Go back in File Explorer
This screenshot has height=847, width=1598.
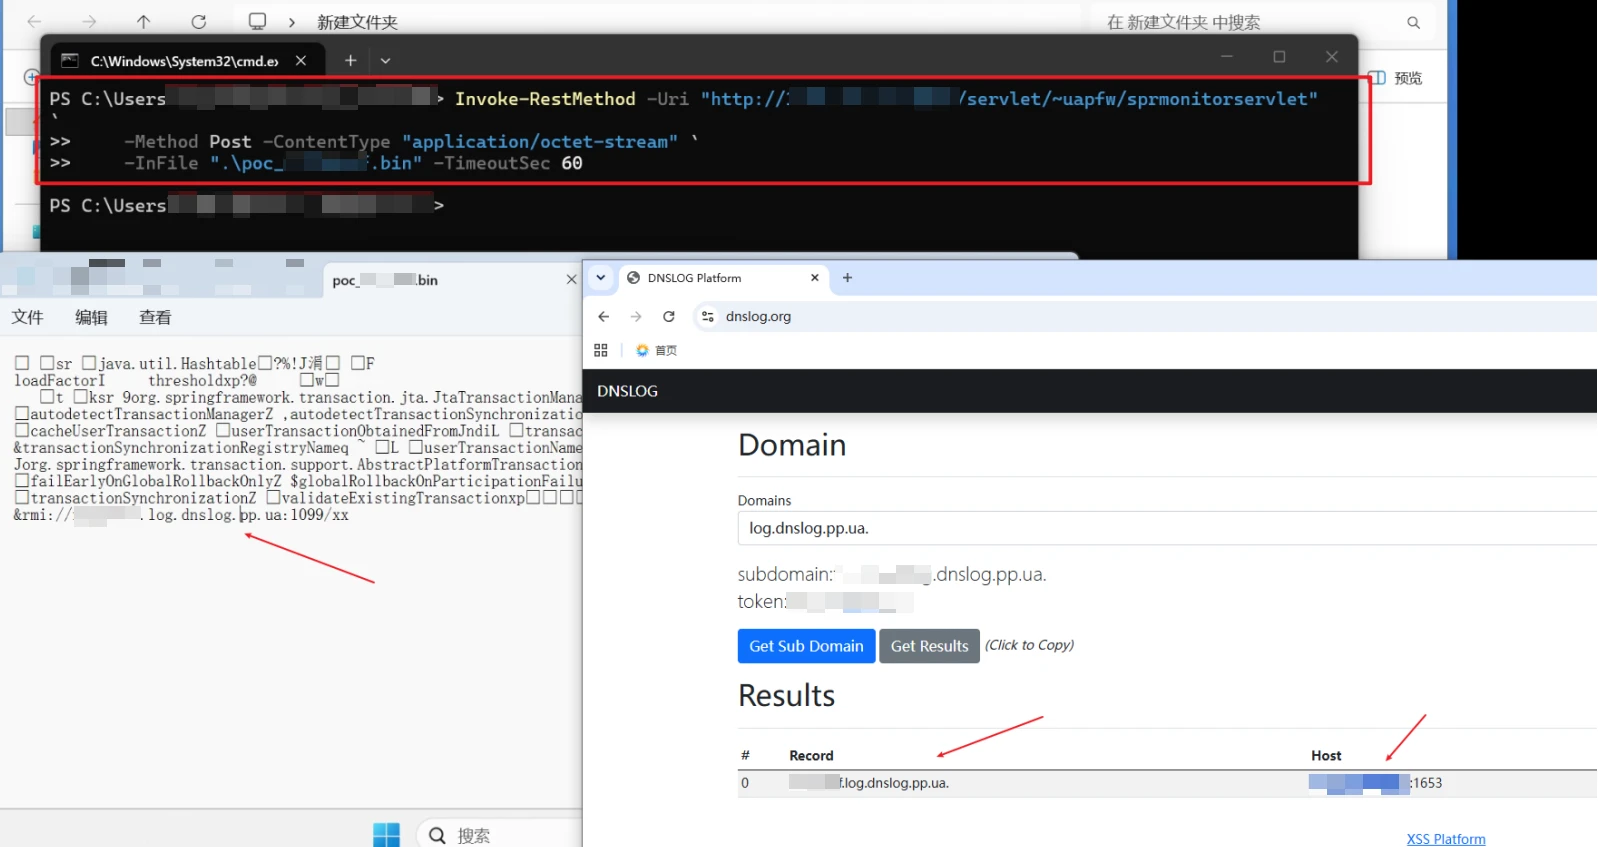tap(34, 21)
